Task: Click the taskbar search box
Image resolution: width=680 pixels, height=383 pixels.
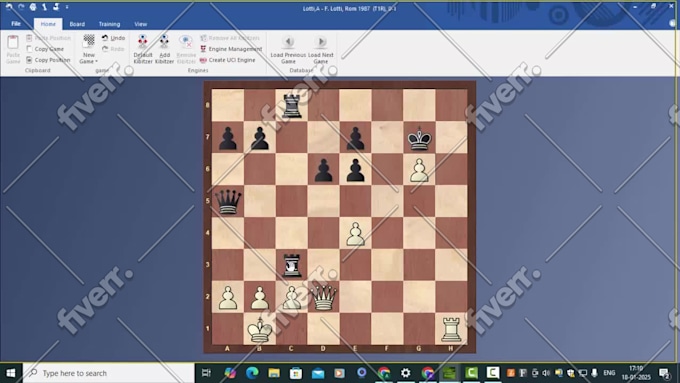Action: click(x=108, y=373)
